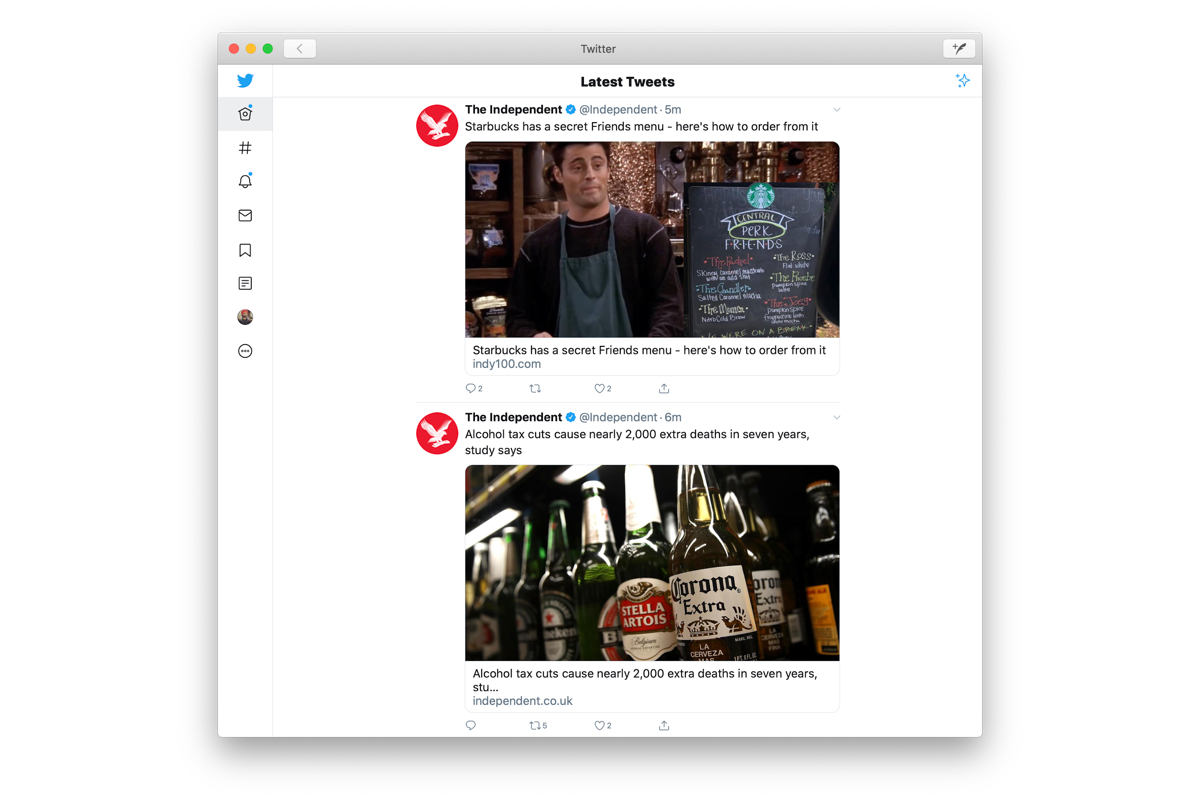Click the sparkle top tweets icon
The height and width of the screenshot is (800, 1200).
(962, 81)
